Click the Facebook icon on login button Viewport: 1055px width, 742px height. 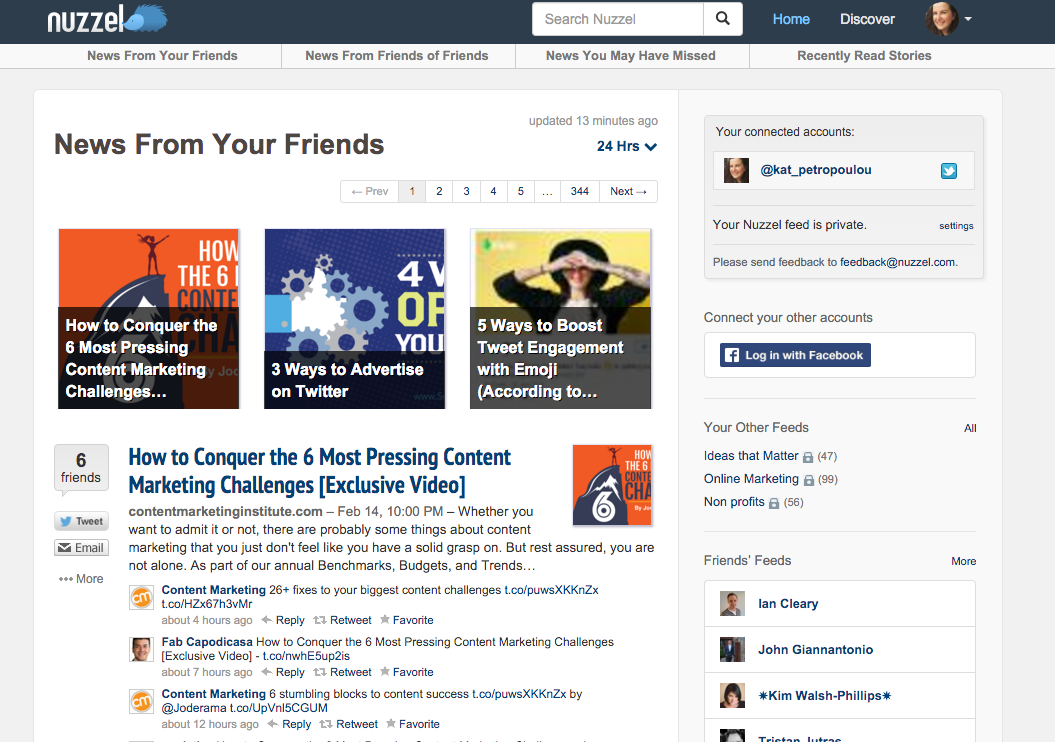(x=731, y=355)
